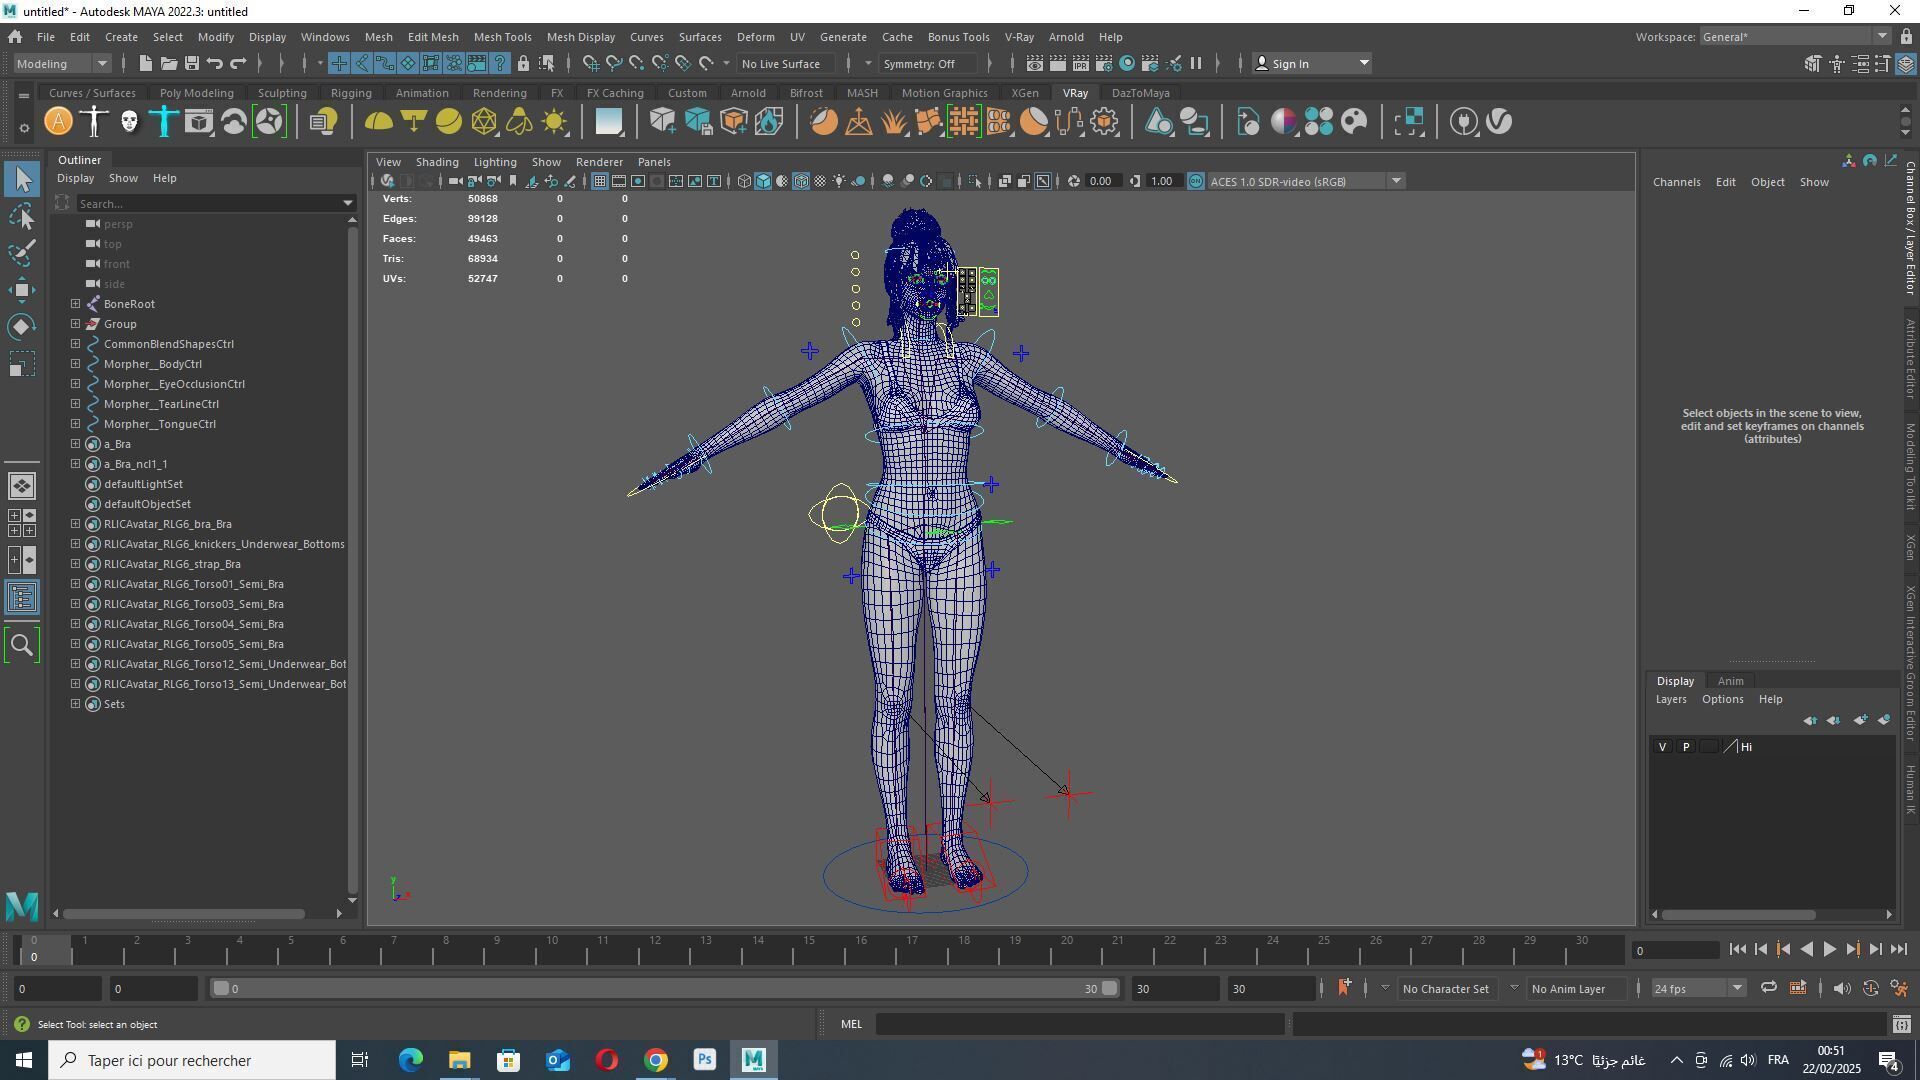Click the Outliner layout icon in the sidebar
1920x1080 pixels.
tap(22, 598)
